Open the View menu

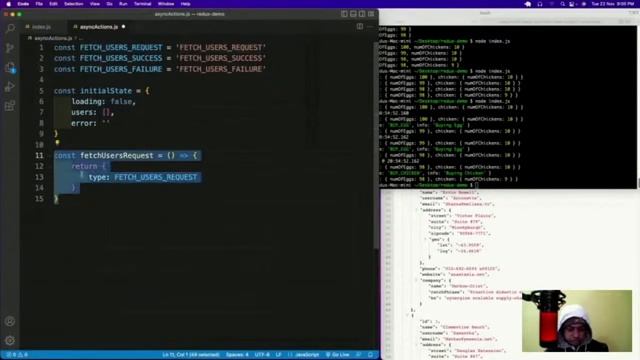(95, 4)
